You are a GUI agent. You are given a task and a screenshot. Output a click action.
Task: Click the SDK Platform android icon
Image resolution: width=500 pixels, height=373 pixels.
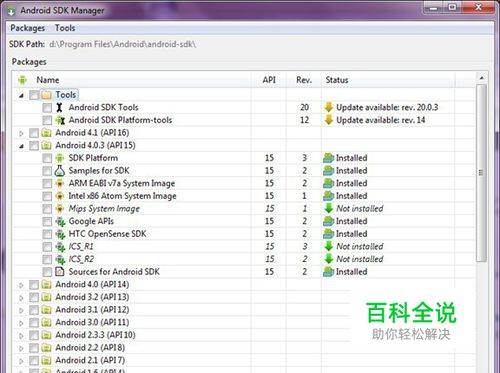(x=60, y=158)
